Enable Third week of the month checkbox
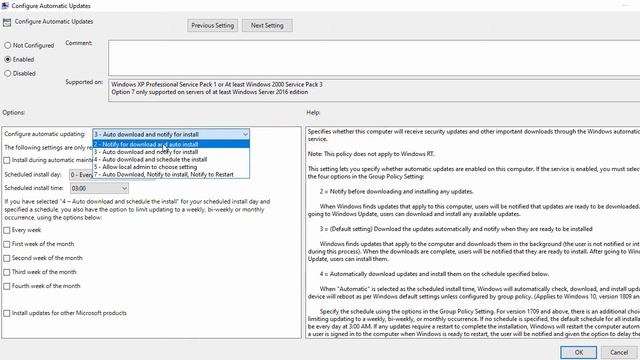The height and width of the screenshot is (360, 640). [7, 272]
